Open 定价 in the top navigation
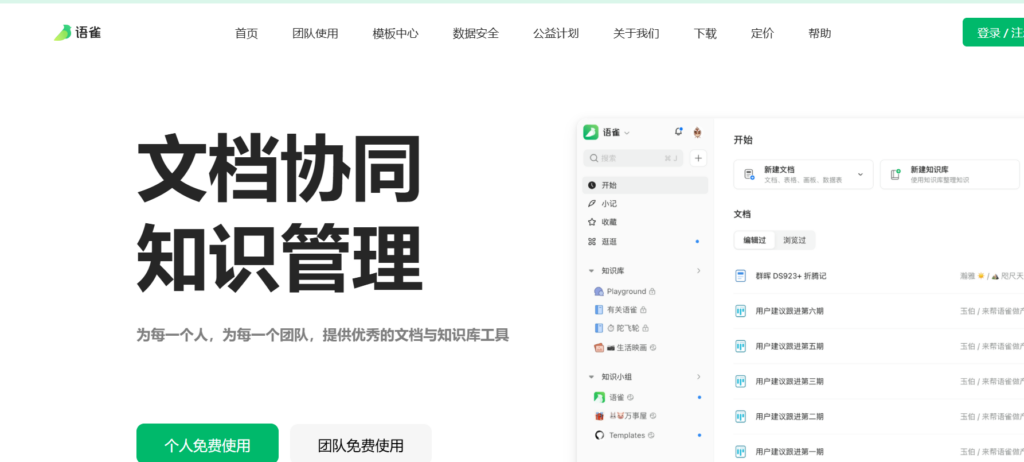1024x462 pixels. click(x=762, y=33)
